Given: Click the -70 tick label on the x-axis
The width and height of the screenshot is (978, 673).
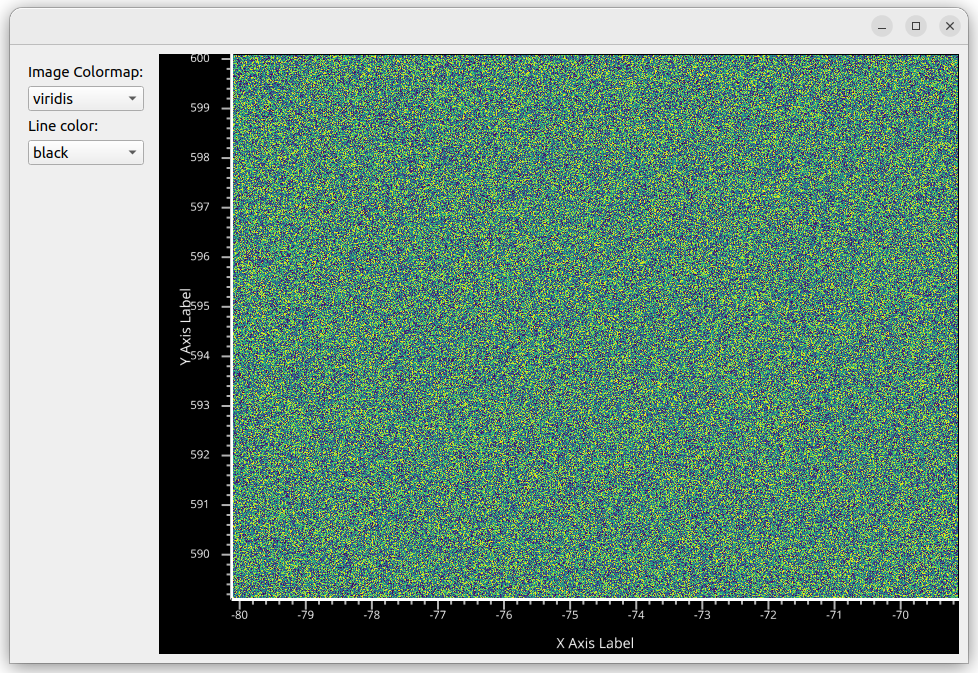Looking at the screenshot, I should (x=900, y=617).
